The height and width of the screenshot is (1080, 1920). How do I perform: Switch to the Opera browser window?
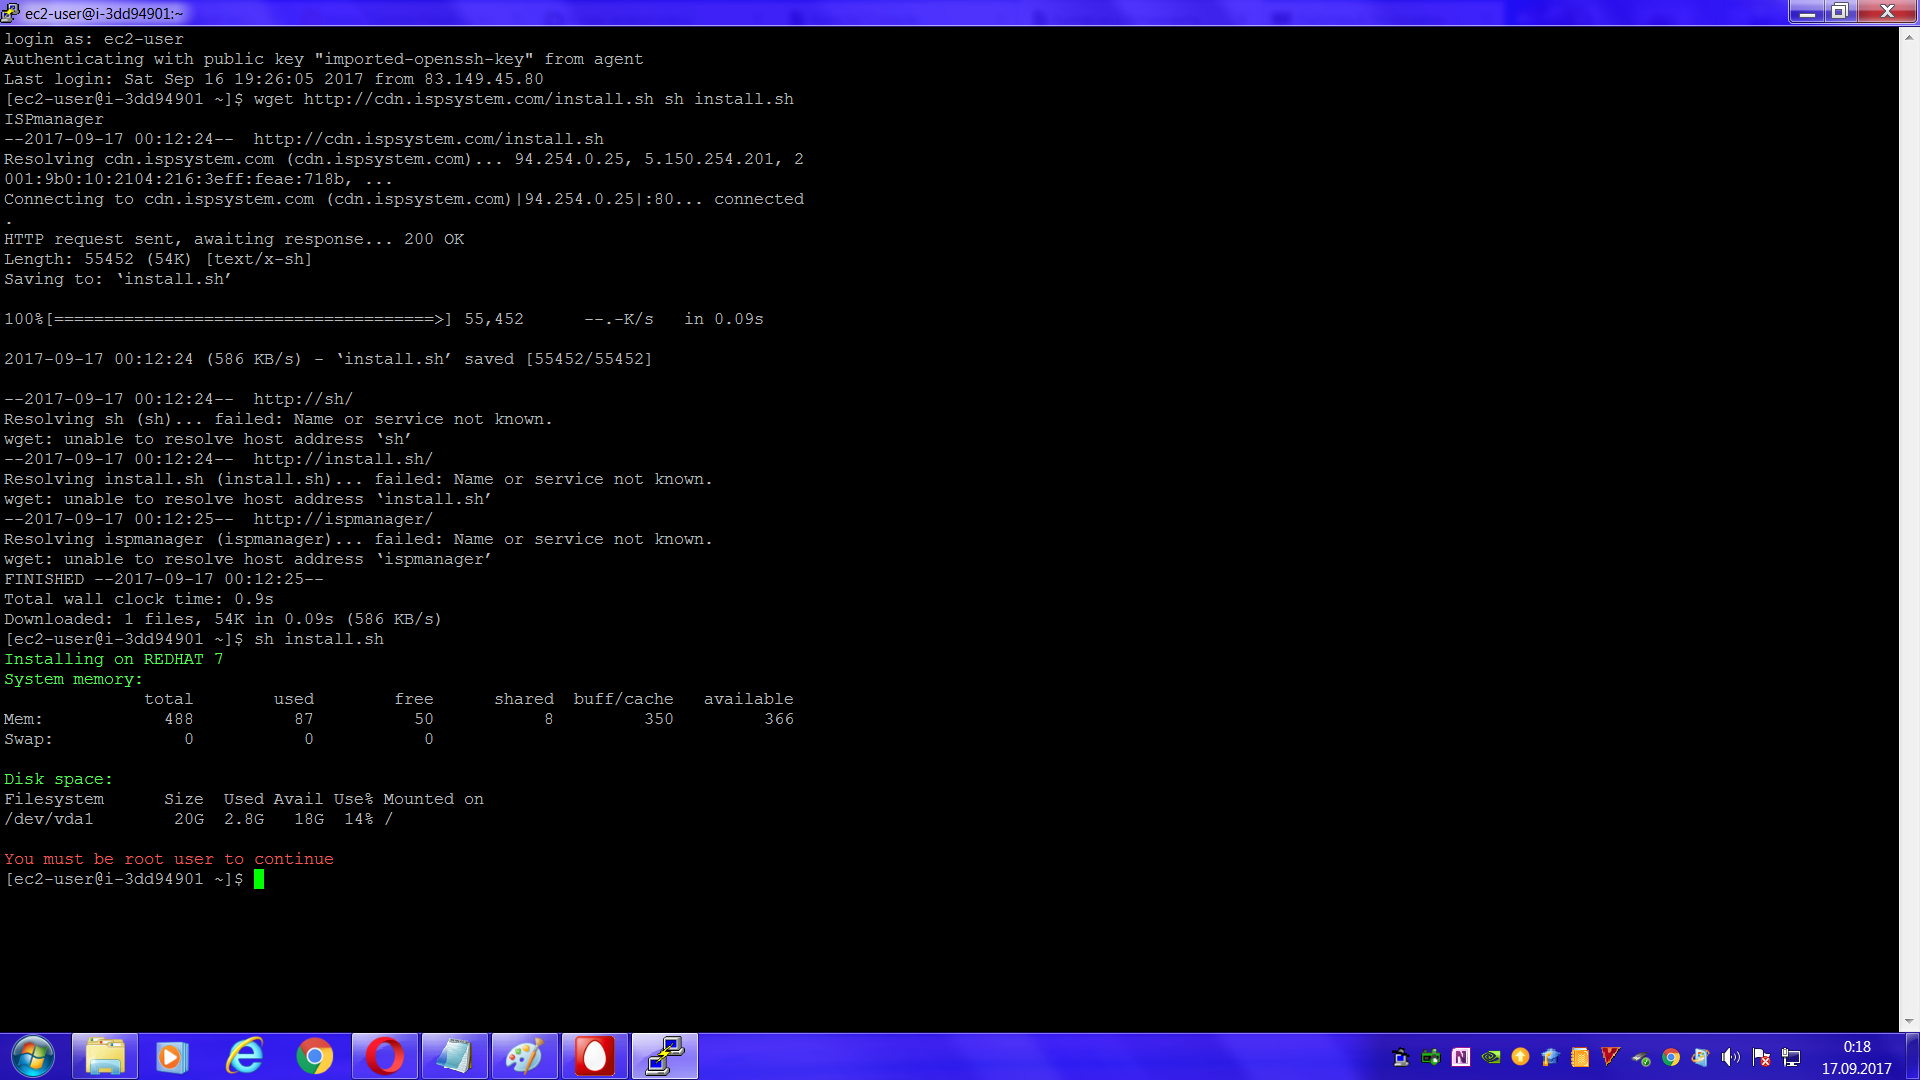[385, 1057]
